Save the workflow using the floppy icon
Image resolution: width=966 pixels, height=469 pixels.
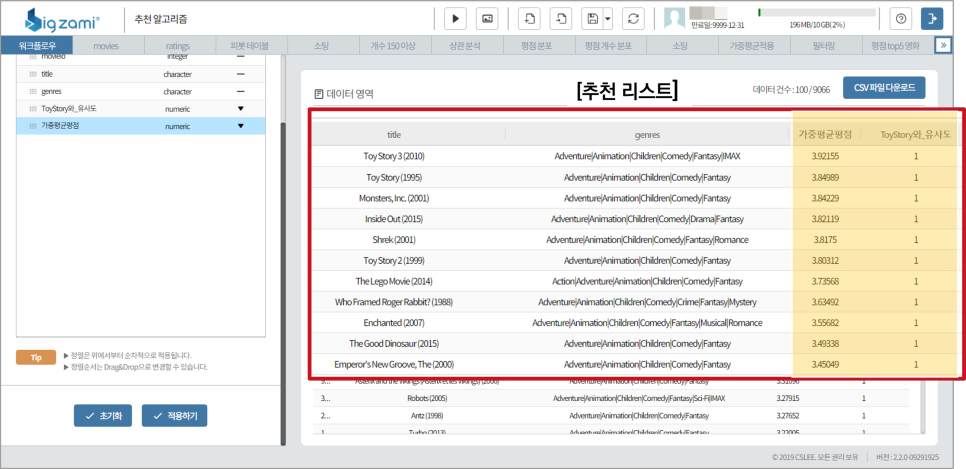pyautogui.click(x=593, y=19)
